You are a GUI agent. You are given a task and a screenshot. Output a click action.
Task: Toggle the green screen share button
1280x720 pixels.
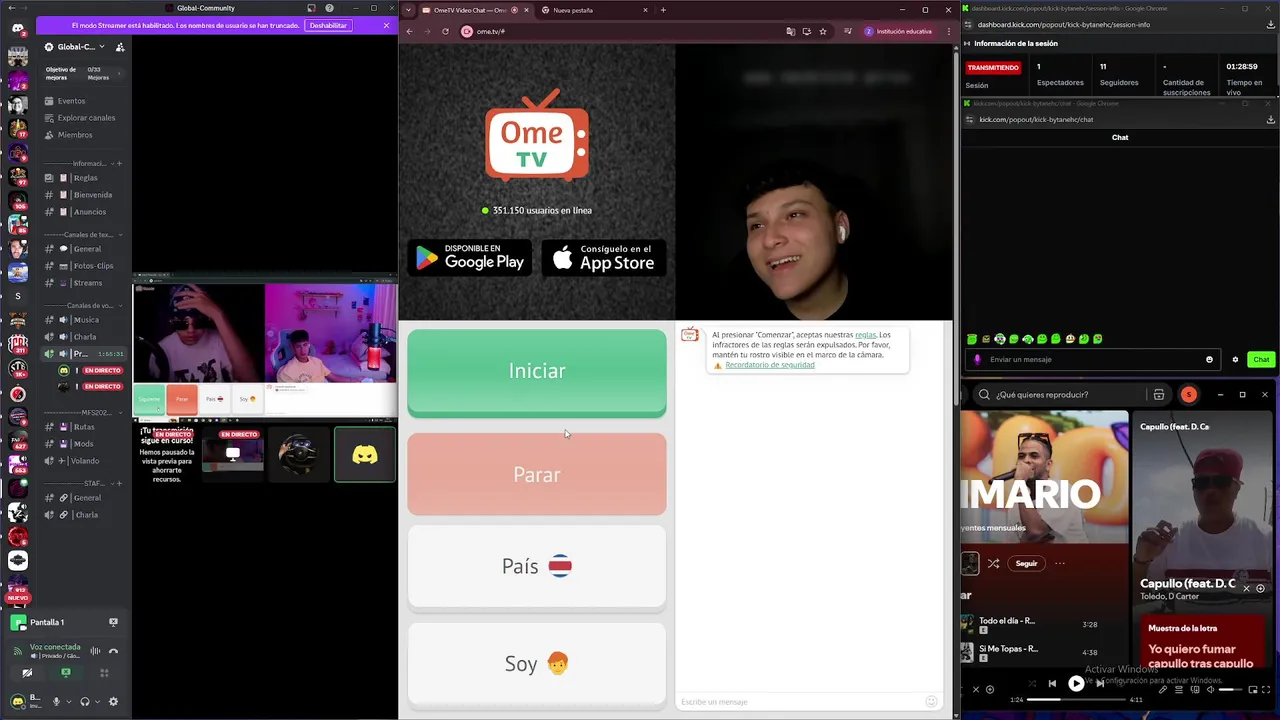[x=65, y=673]
